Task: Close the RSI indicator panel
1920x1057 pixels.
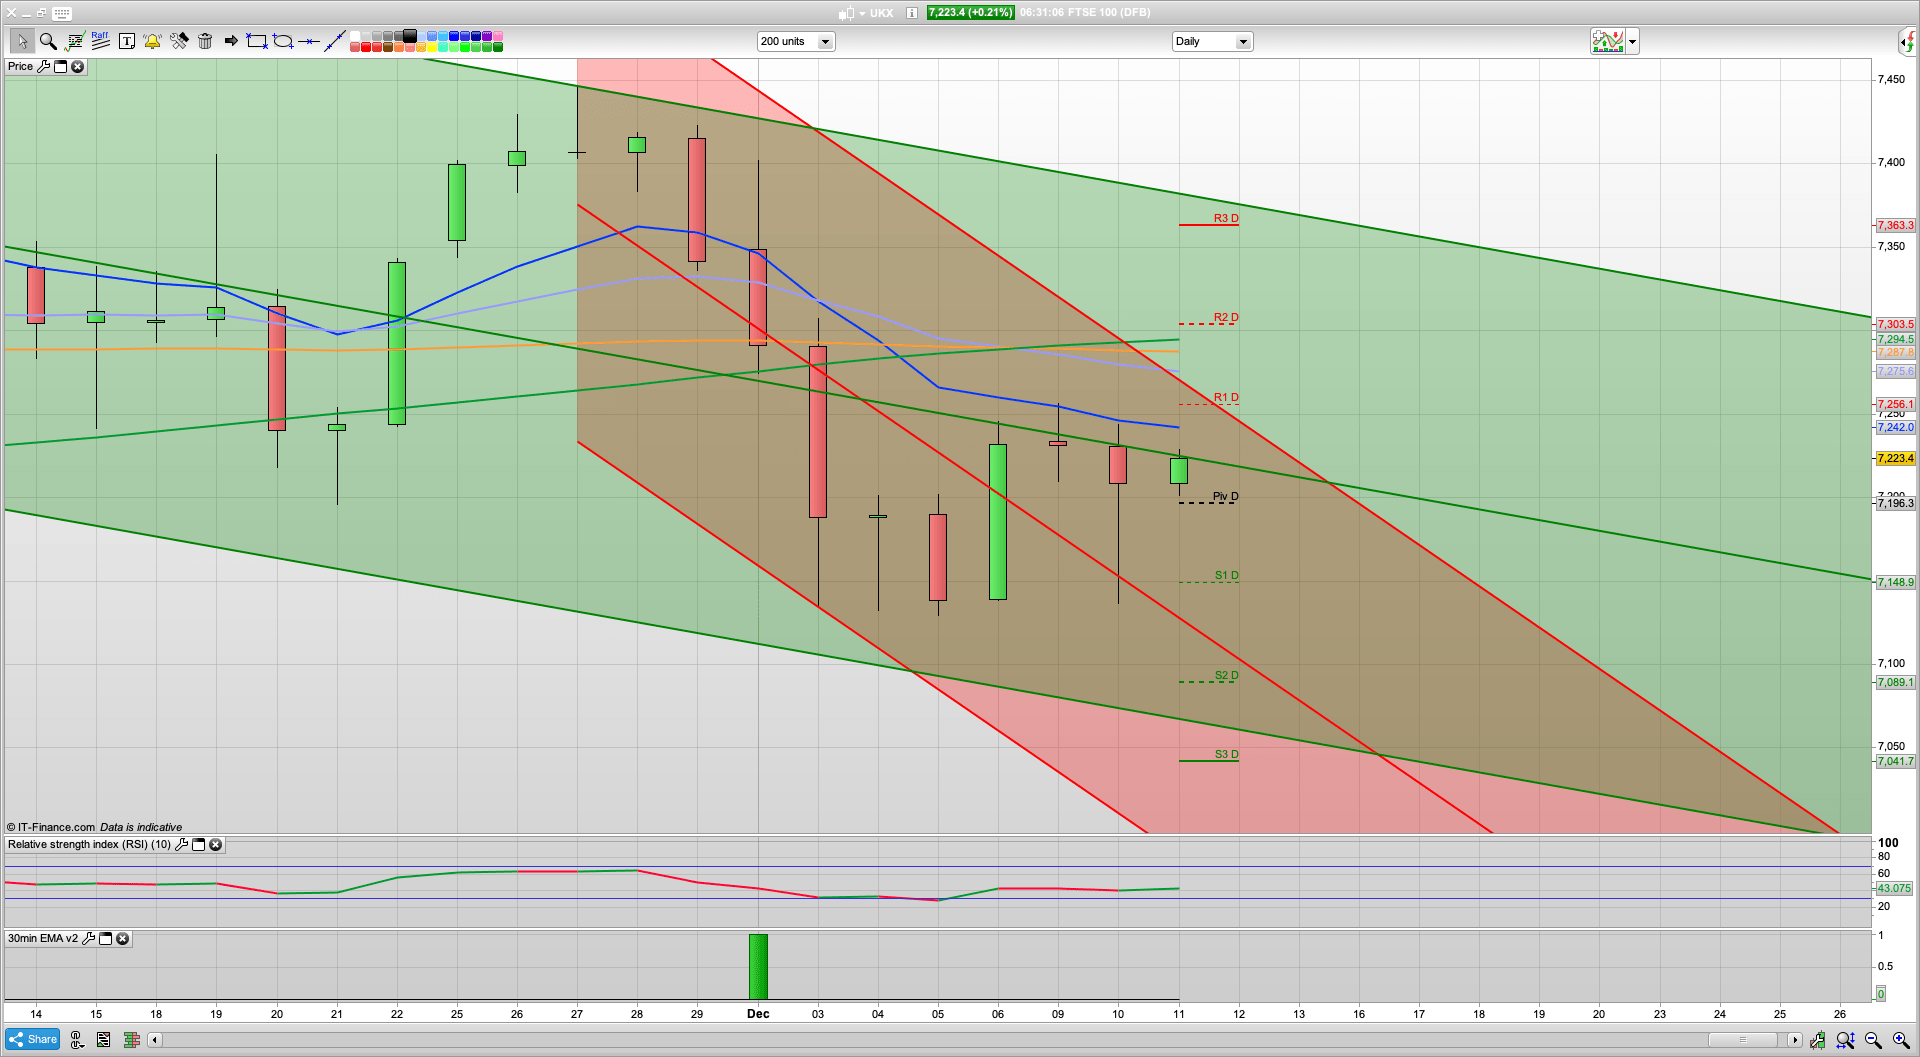Action: point(215,844)
